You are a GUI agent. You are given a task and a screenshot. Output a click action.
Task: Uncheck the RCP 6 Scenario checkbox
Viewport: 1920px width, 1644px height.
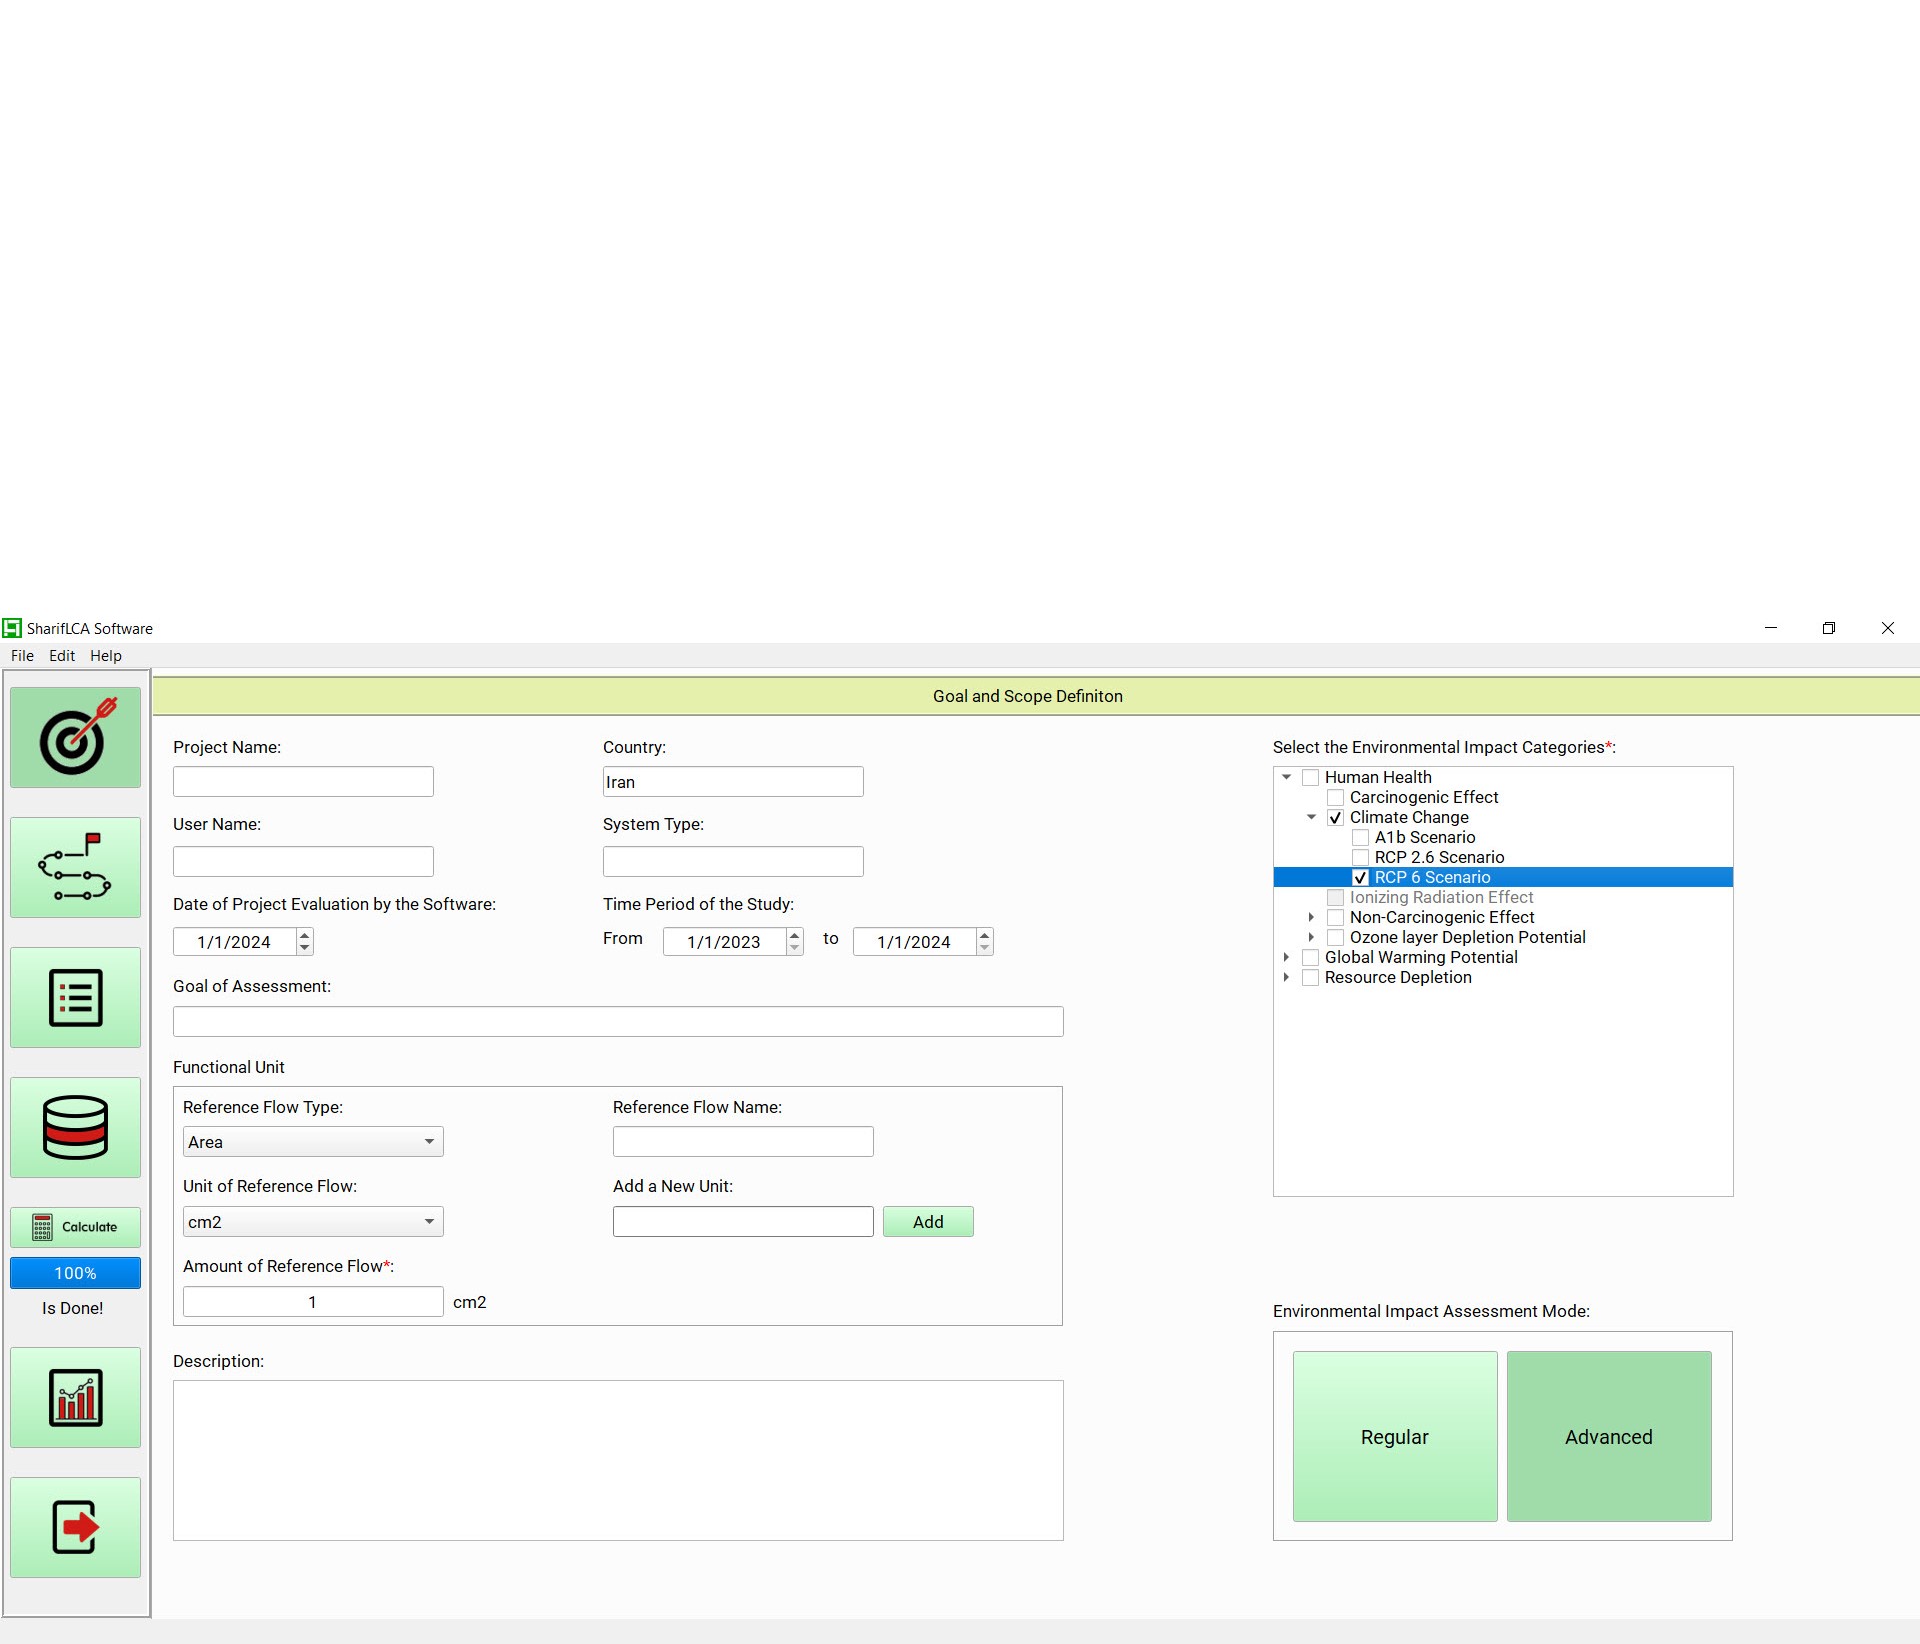pyautogui.click(x=1360, y=877)
